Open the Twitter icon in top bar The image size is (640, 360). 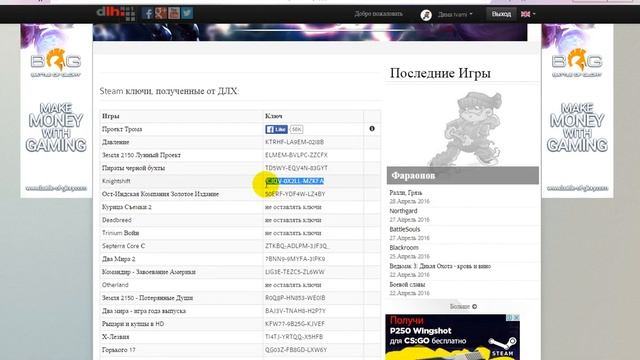[x=187, y=13]
